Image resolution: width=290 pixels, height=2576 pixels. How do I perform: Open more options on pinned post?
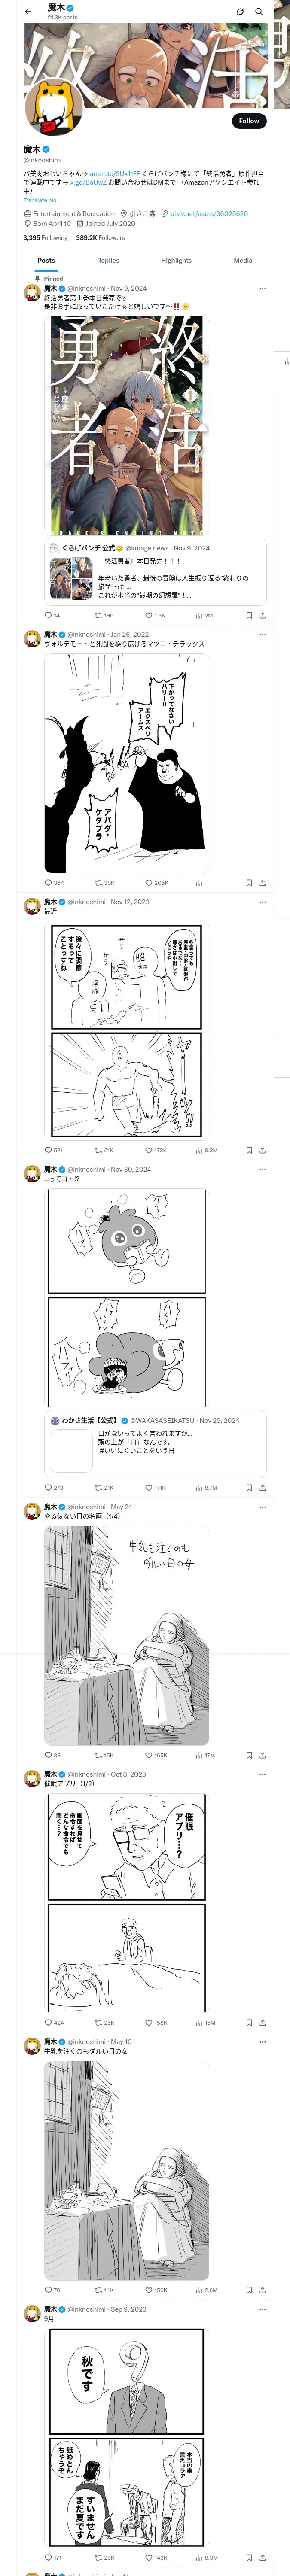point(262,288)
